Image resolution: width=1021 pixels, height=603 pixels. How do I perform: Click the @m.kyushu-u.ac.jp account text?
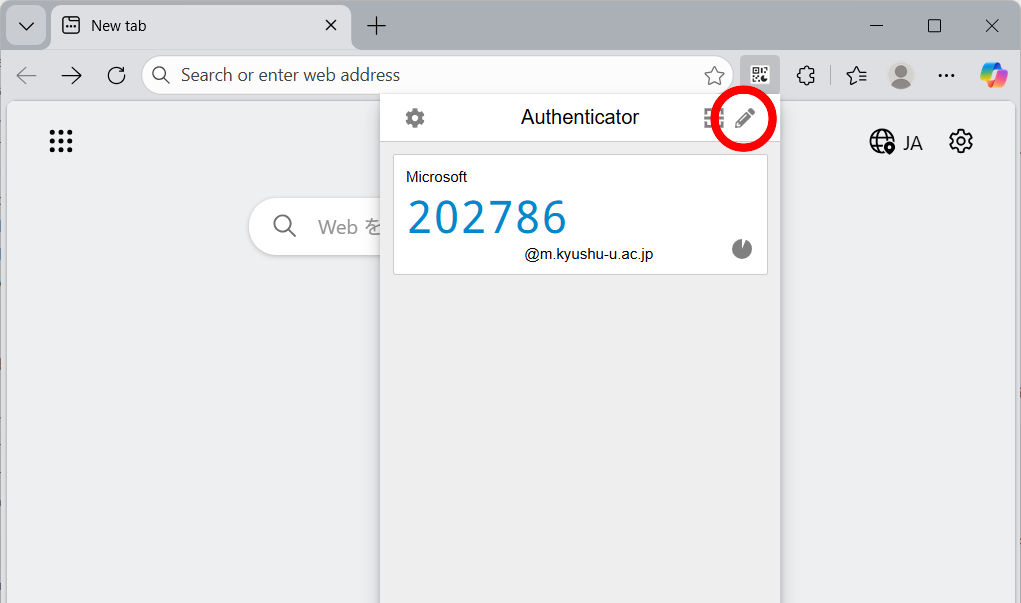click(589, 254)
